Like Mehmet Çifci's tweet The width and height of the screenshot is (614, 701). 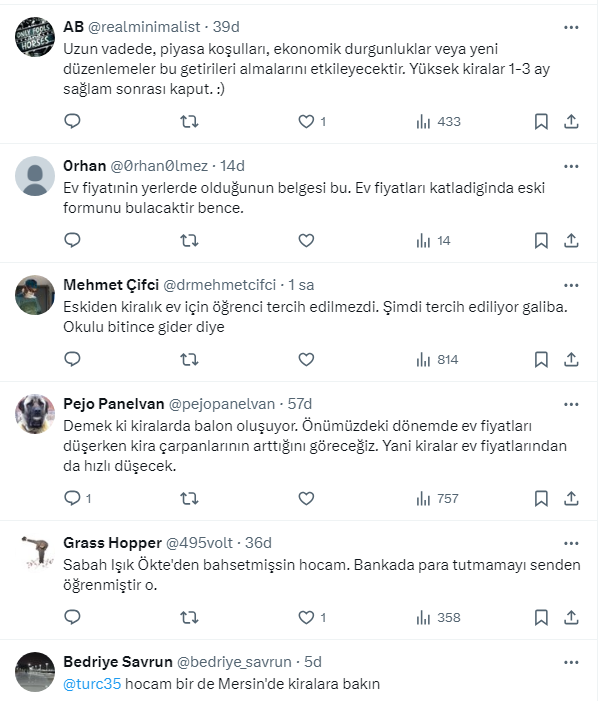(306, 359)
